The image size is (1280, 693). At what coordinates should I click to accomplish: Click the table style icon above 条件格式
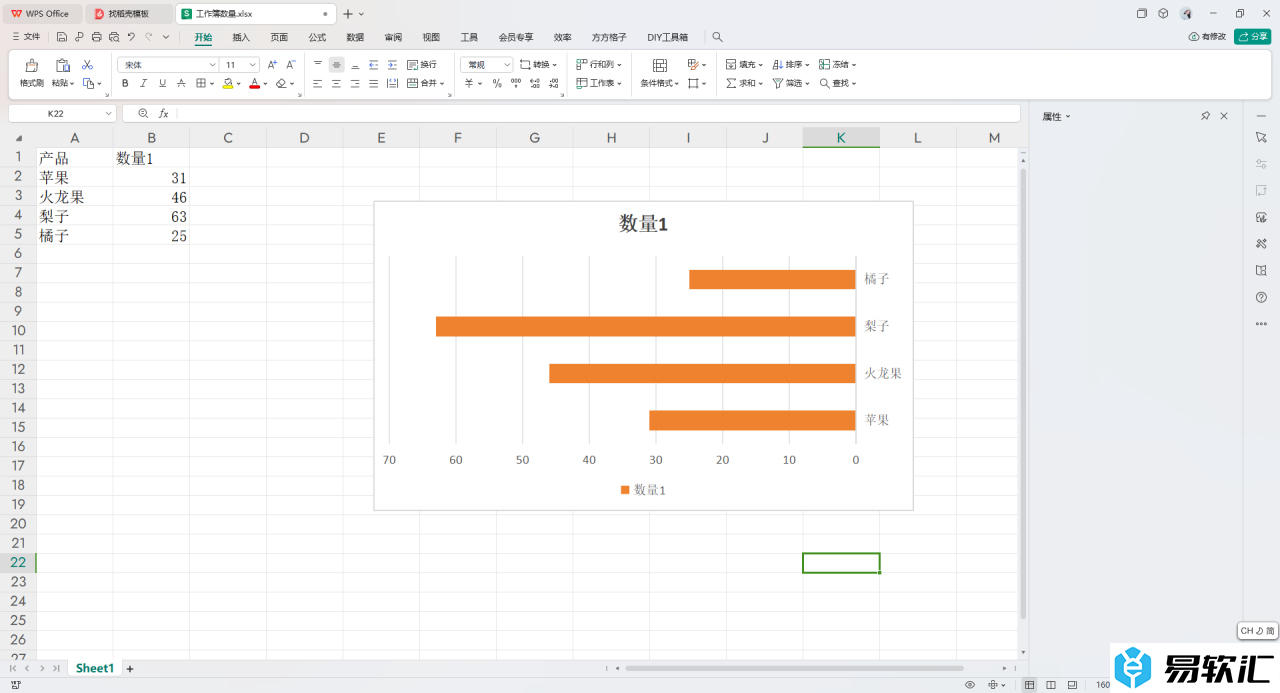coord(659,65)
